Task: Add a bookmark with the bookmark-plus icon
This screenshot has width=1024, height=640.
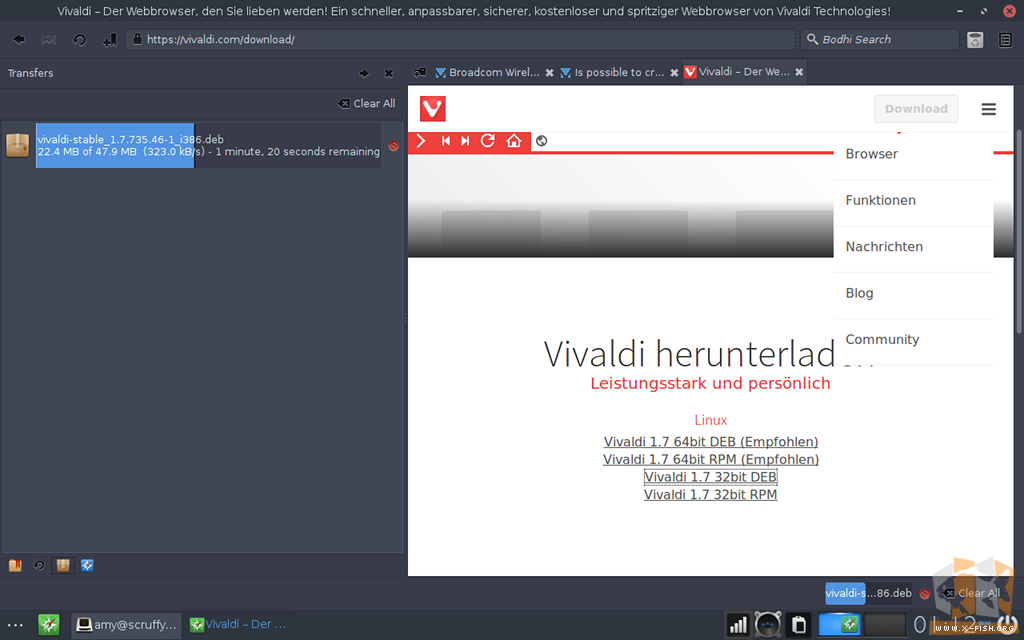Action: click(x=109, y=40)
